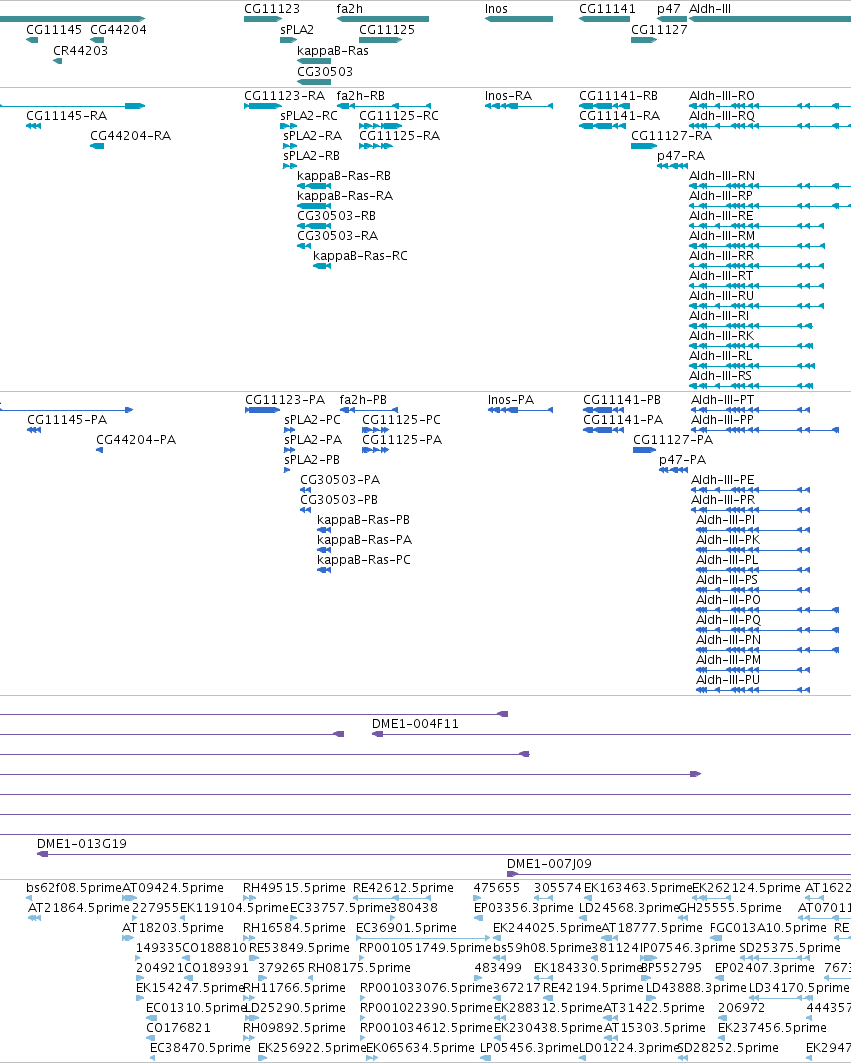Select protein CG44204-PA
This screenshot has width=851, height=1063.
pyautogui.click(x=136, y=440)
